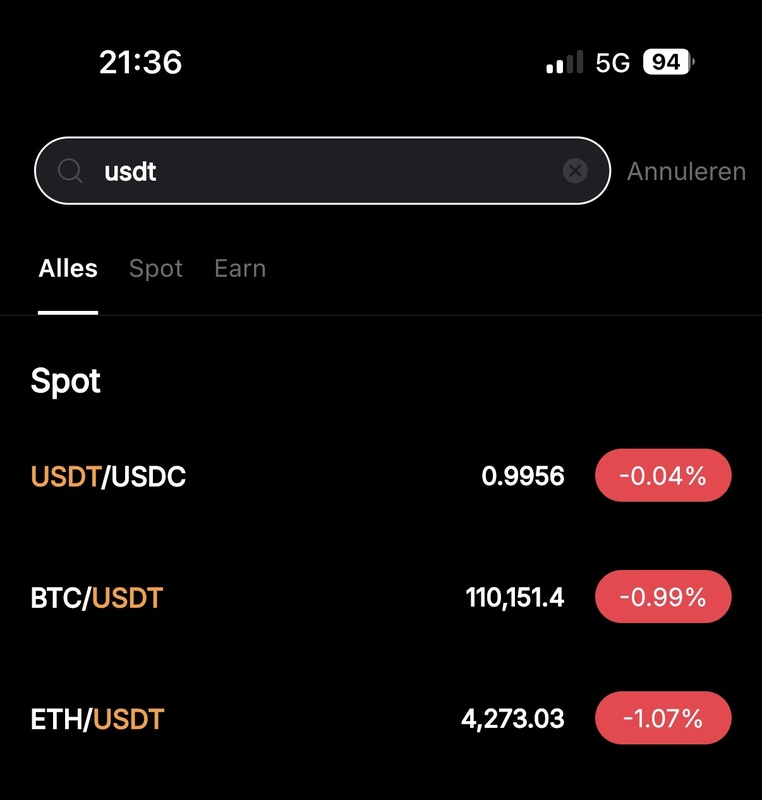Tap the search magnifier icon
The height and width of the screenshot is (800, 762).
pyautogui.click(x=70, y=171)
